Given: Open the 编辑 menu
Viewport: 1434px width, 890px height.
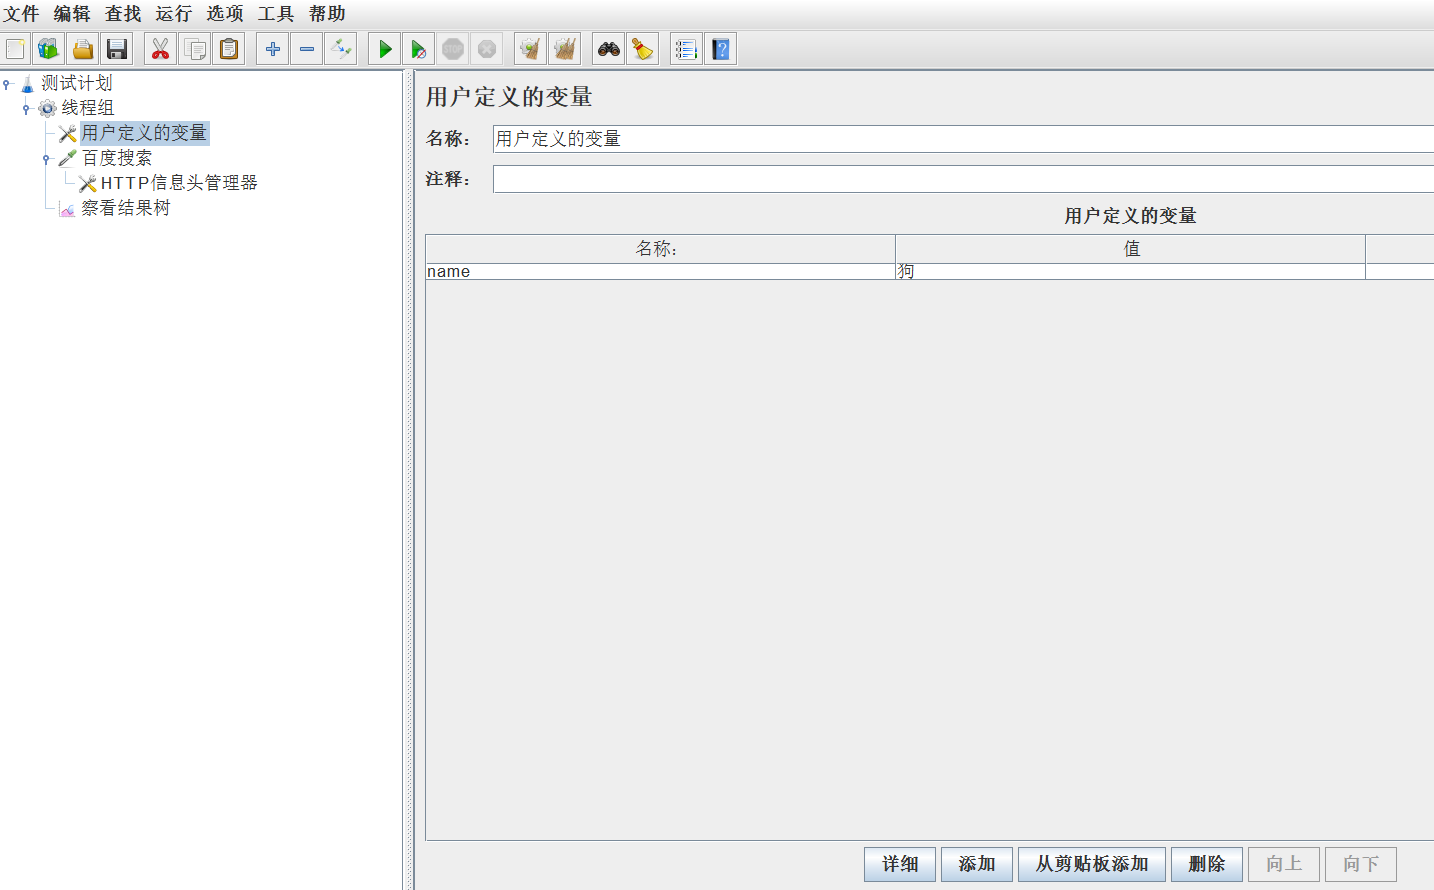Looking at the screenshot, I should click(x=72, y=14).
